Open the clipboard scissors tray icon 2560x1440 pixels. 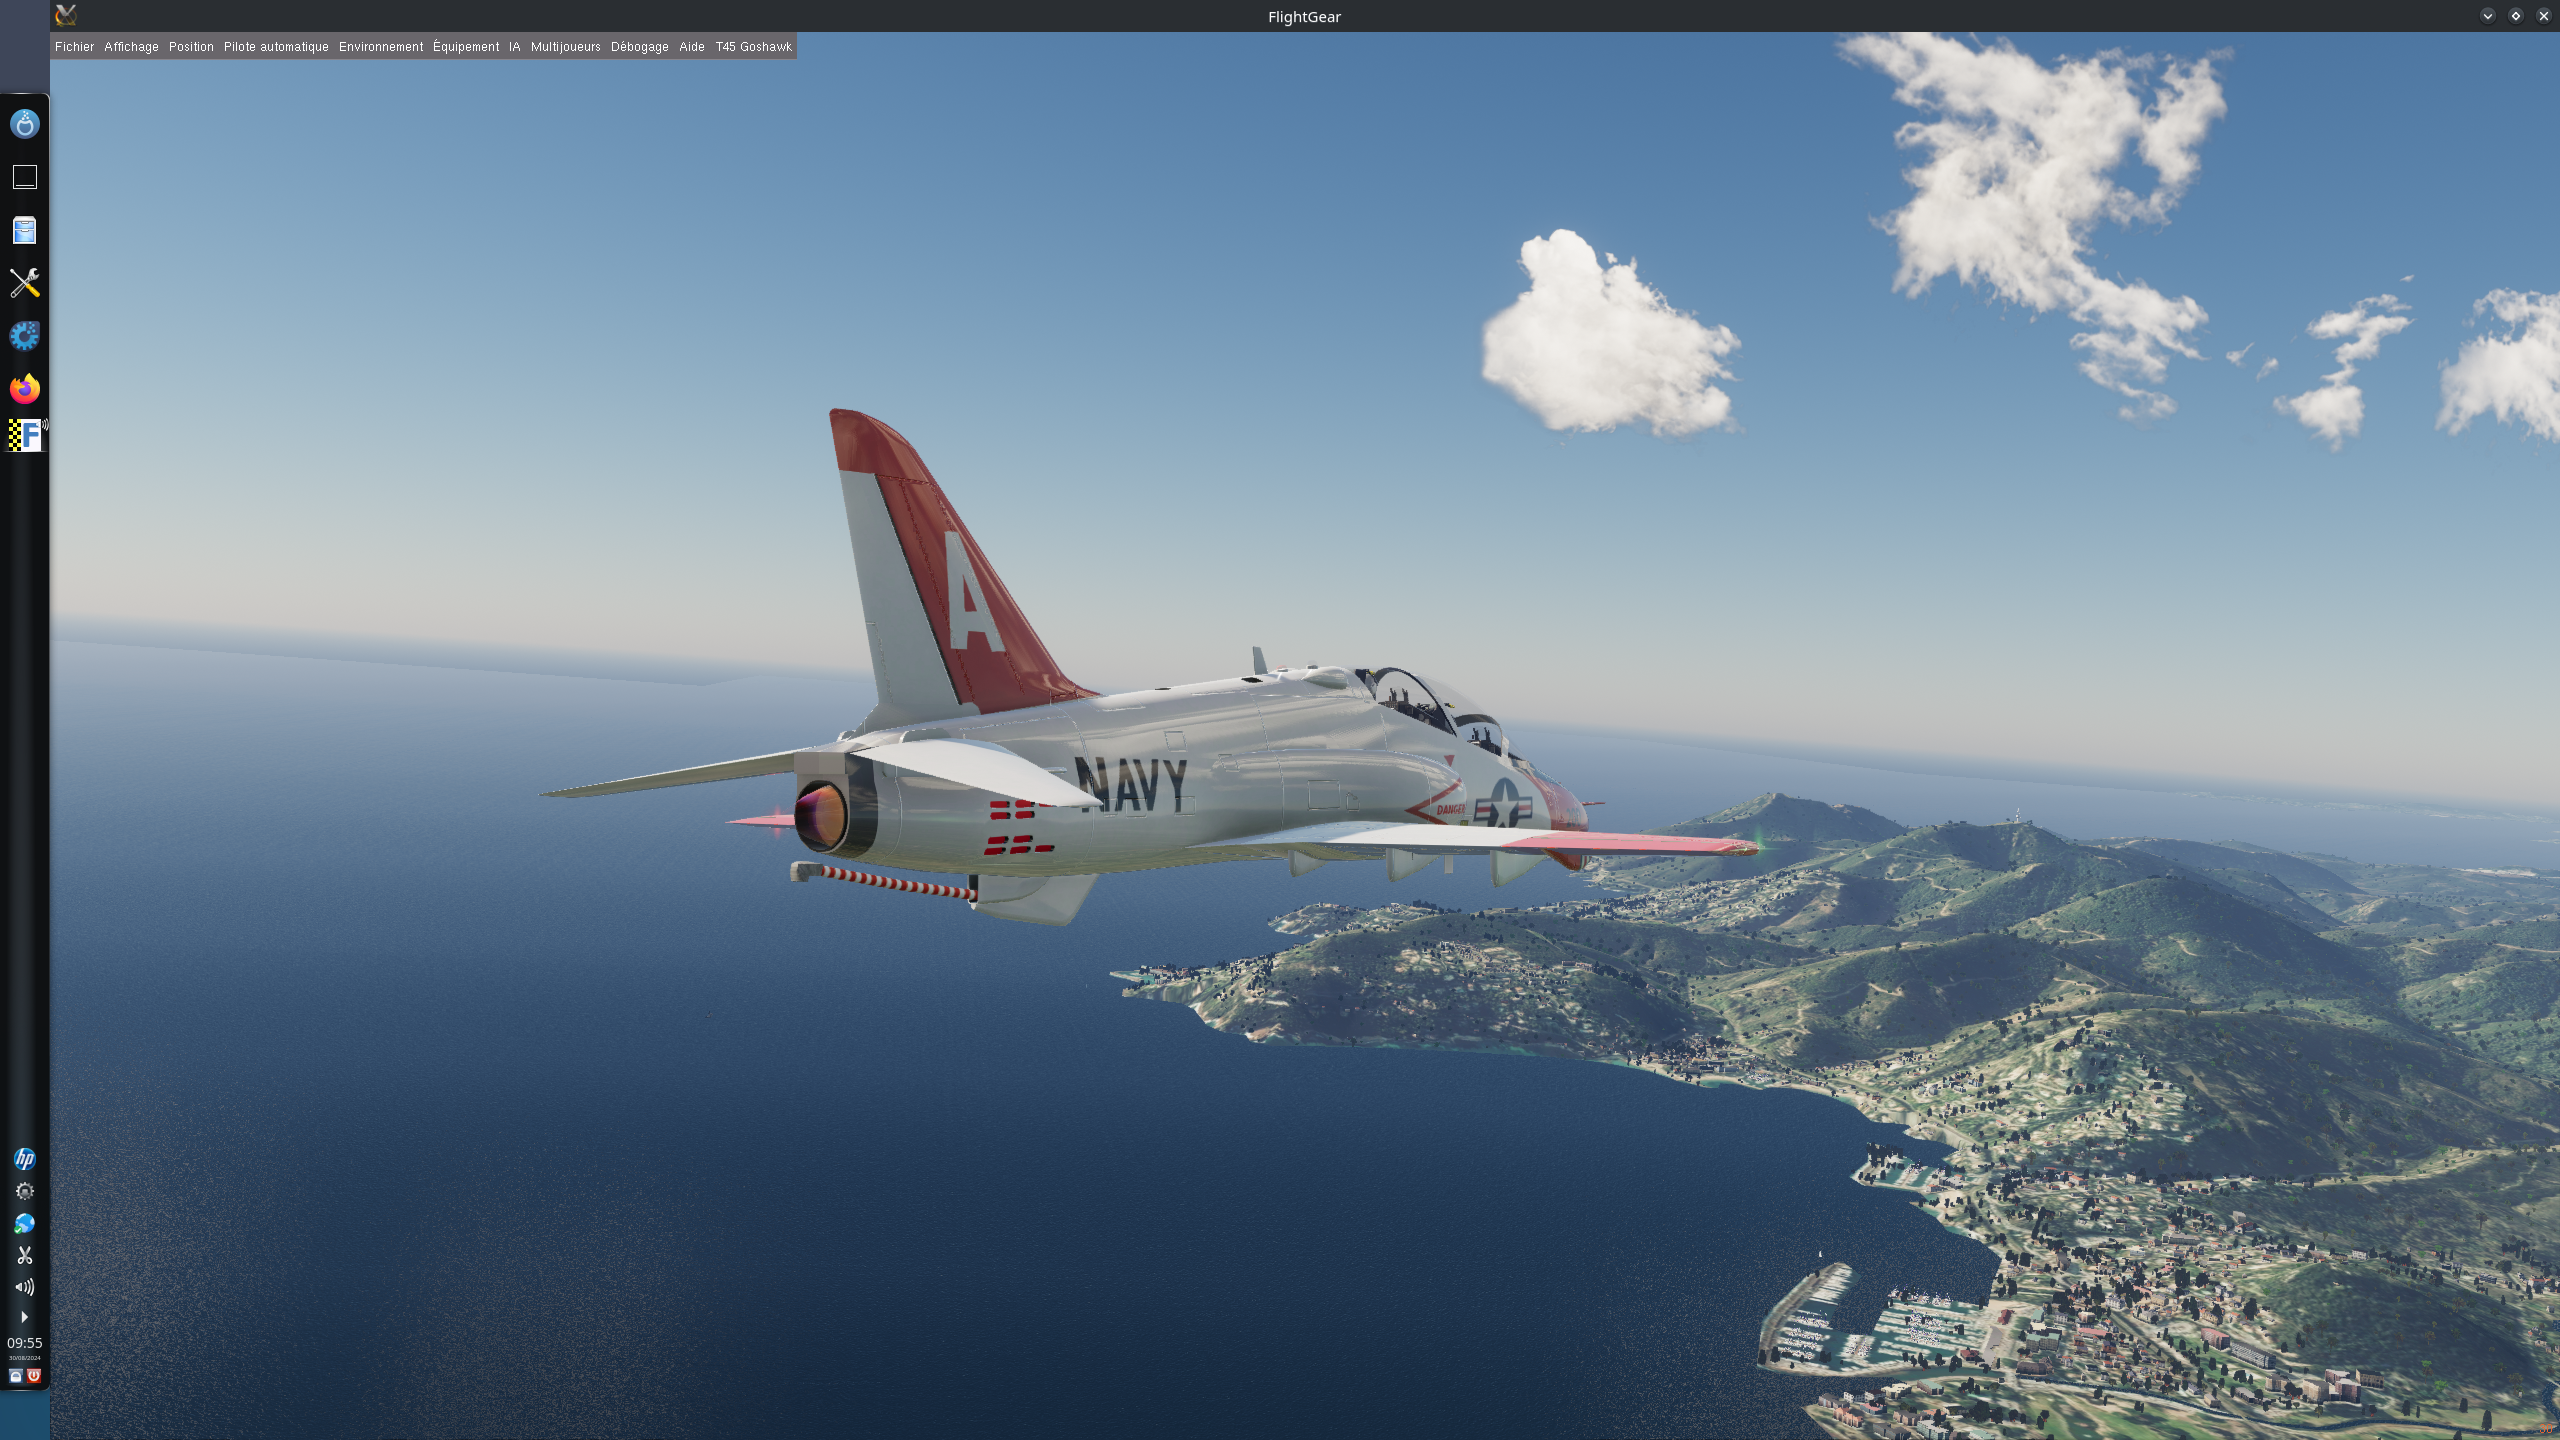click(24, 1255)
